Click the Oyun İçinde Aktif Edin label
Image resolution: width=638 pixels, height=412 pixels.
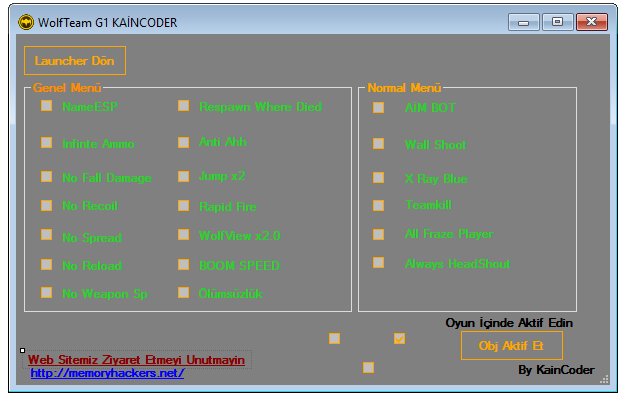pyautogui.click(x=509, y=323)
